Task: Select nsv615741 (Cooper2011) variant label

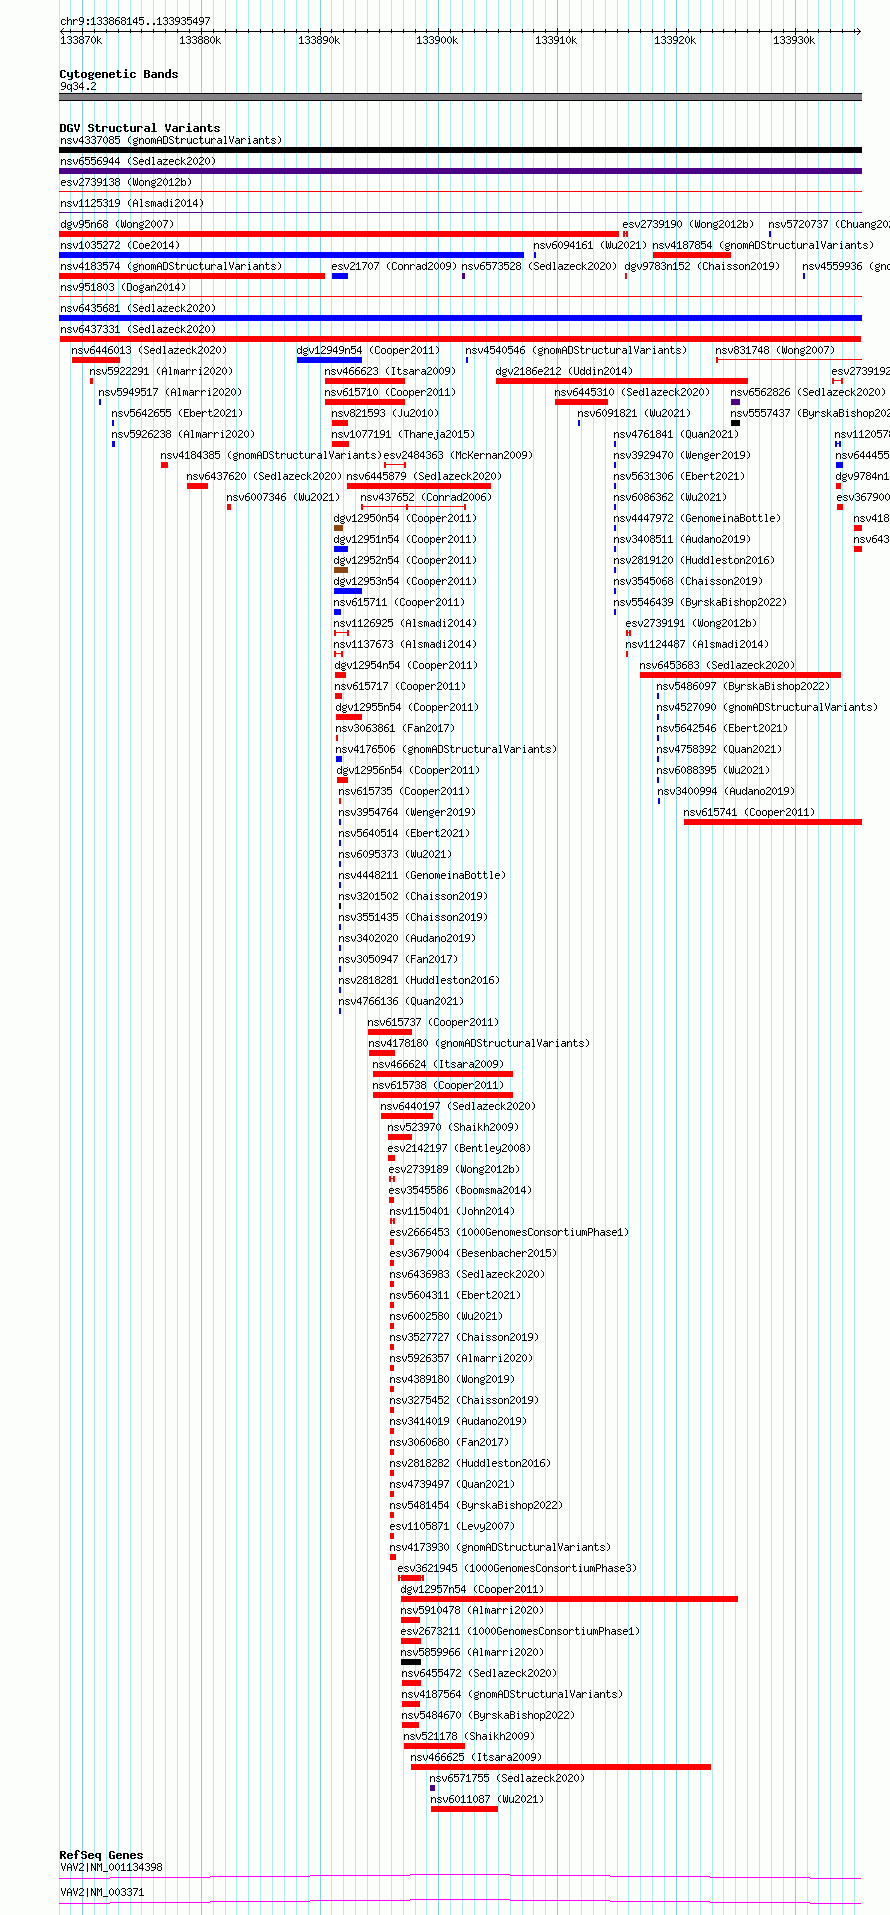Action: pyautogui.click(x=749, y=812)
